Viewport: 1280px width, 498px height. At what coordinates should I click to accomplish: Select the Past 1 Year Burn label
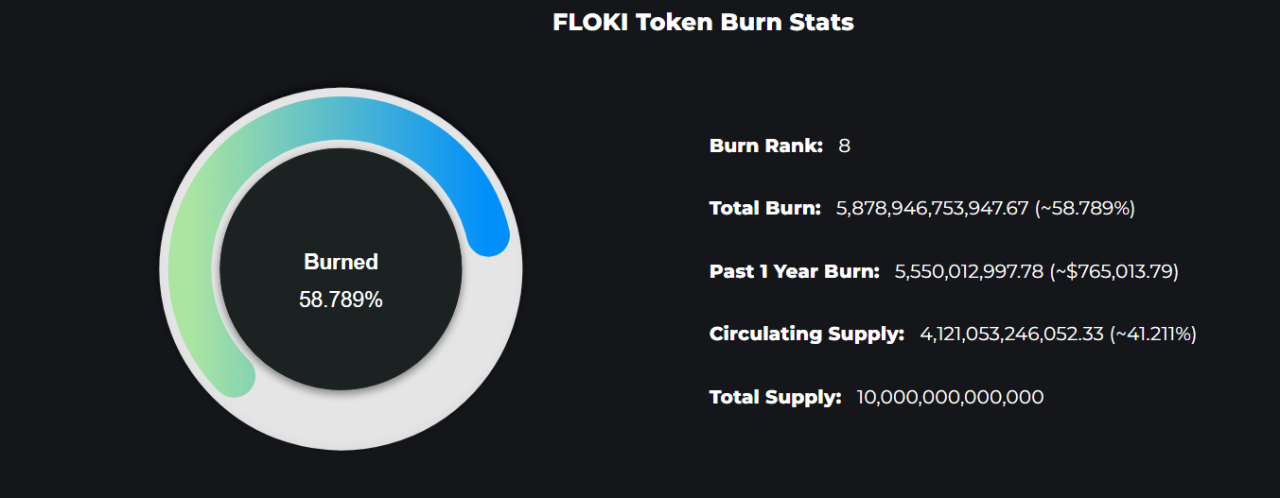[x=795, y=271]
